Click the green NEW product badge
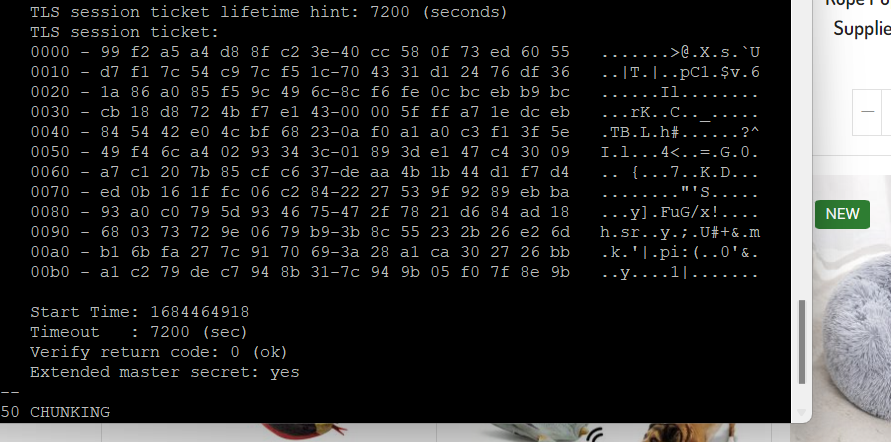This screenshot has width=891, height=442. (x=842, y=214)
